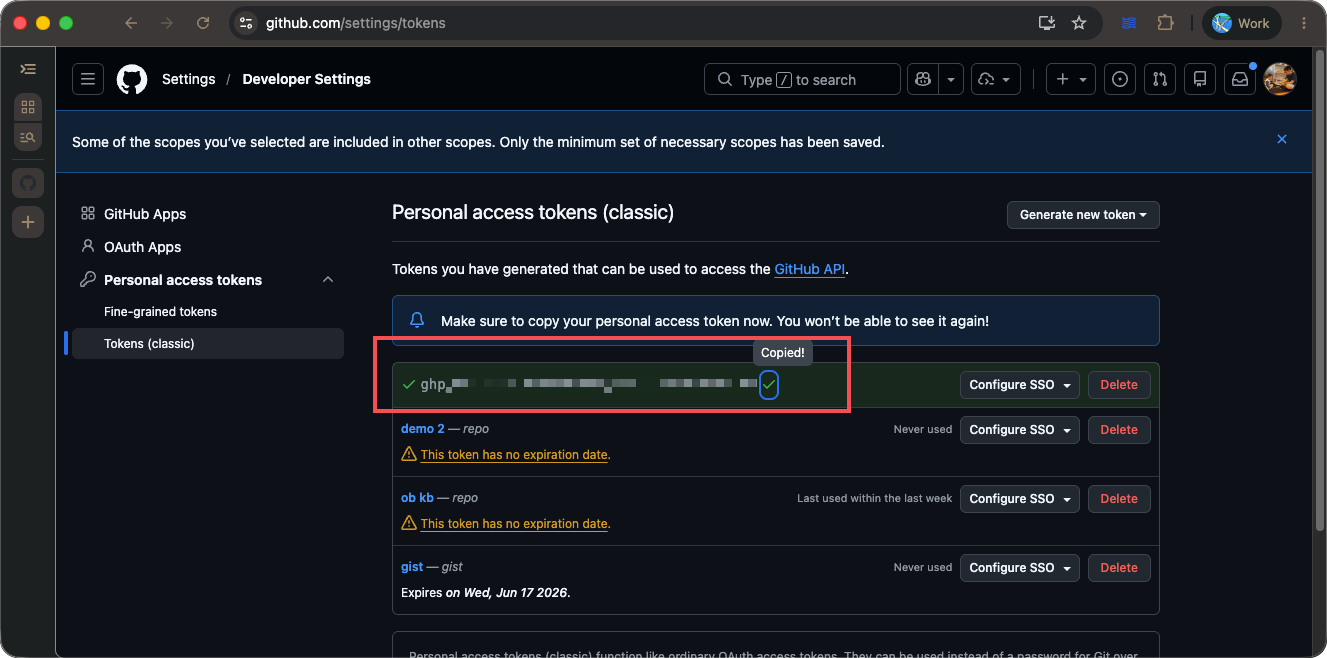Open the Repositories icon in header
This screenshot has width=1327, height=658.
pyautogui.click(x=1200, y=79)
